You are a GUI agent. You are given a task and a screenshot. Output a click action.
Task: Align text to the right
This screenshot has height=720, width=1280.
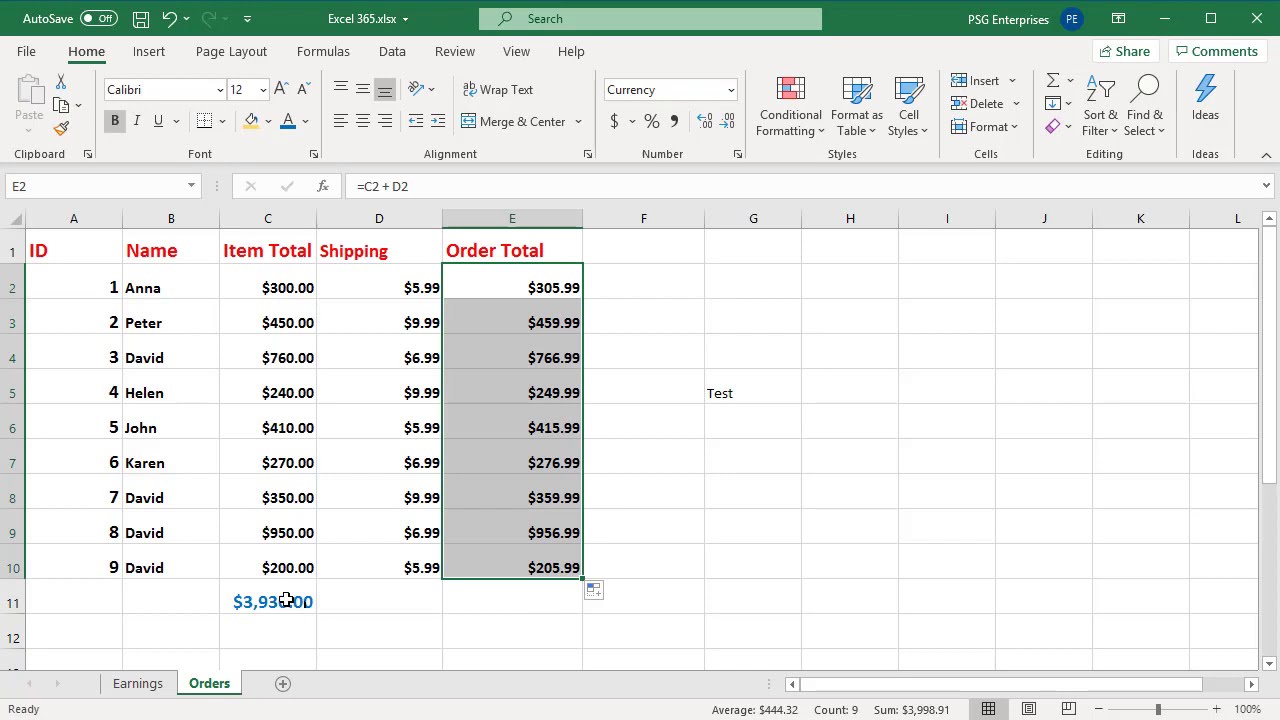(385, 121)
